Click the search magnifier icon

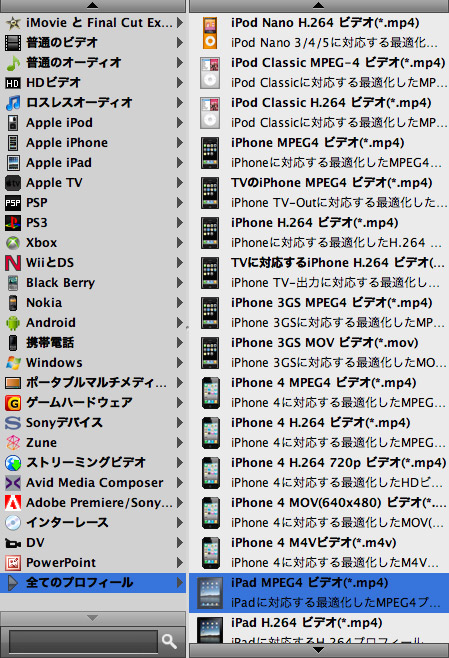(169, 641)
